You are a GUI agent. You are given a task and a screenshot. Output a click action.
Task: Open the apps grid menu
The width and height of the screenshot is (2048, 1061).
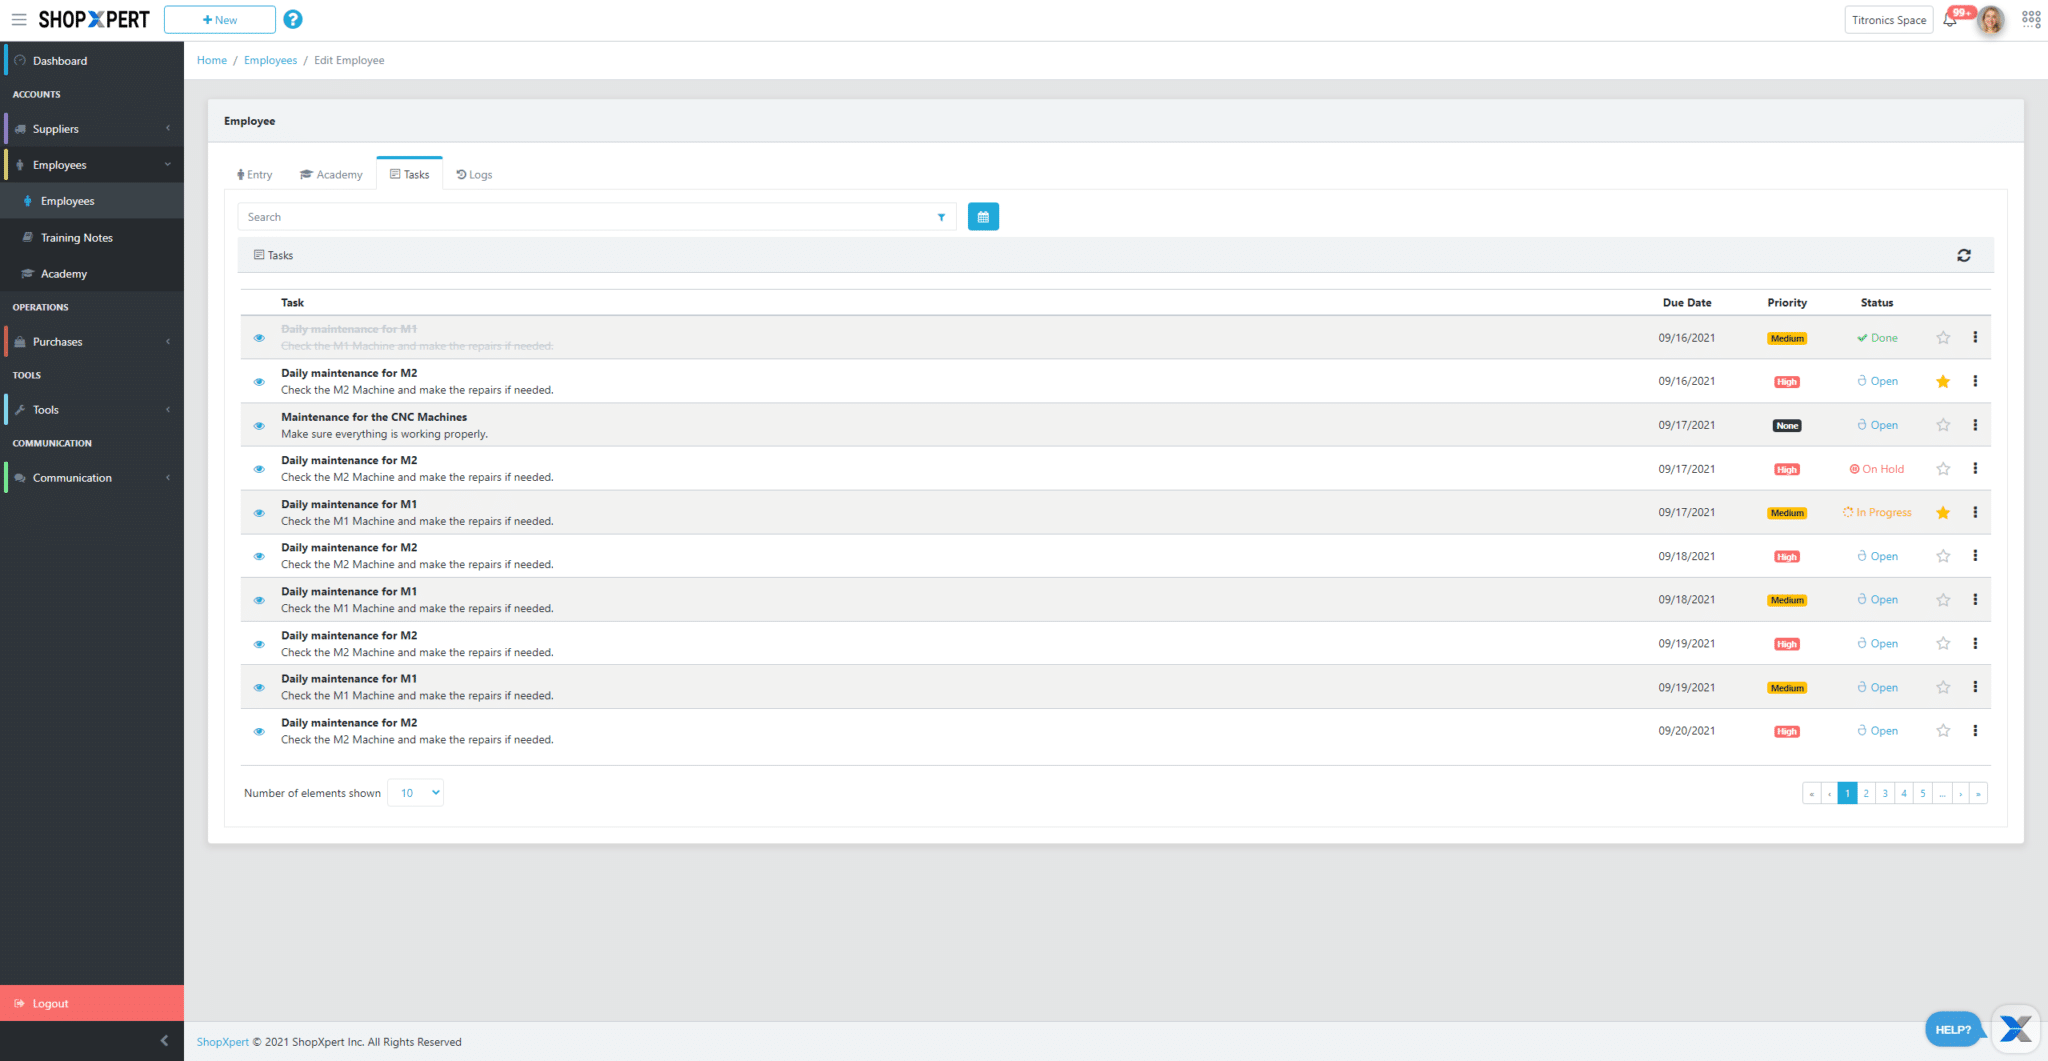(2030, 20)
